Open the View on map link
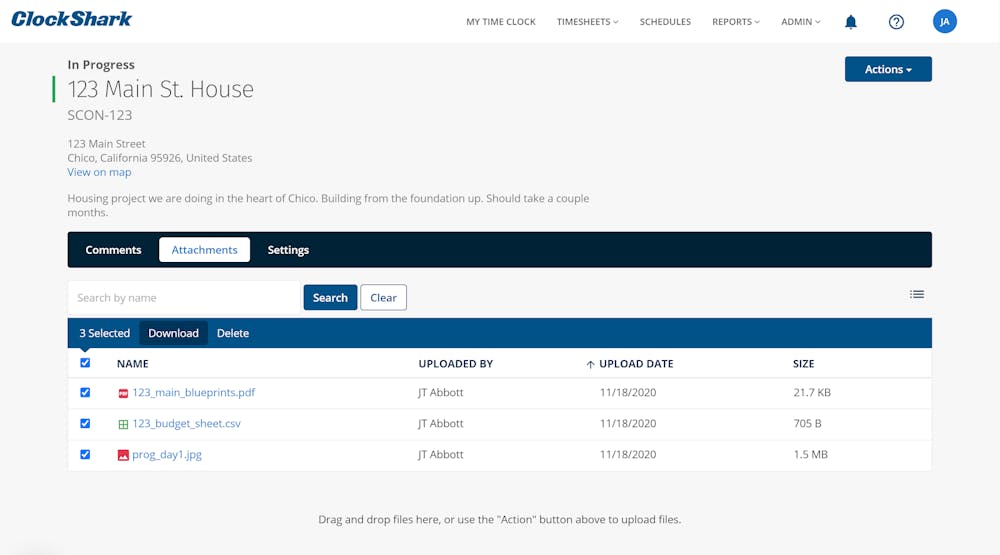1000x555 pixels. (x=99, y=172)
